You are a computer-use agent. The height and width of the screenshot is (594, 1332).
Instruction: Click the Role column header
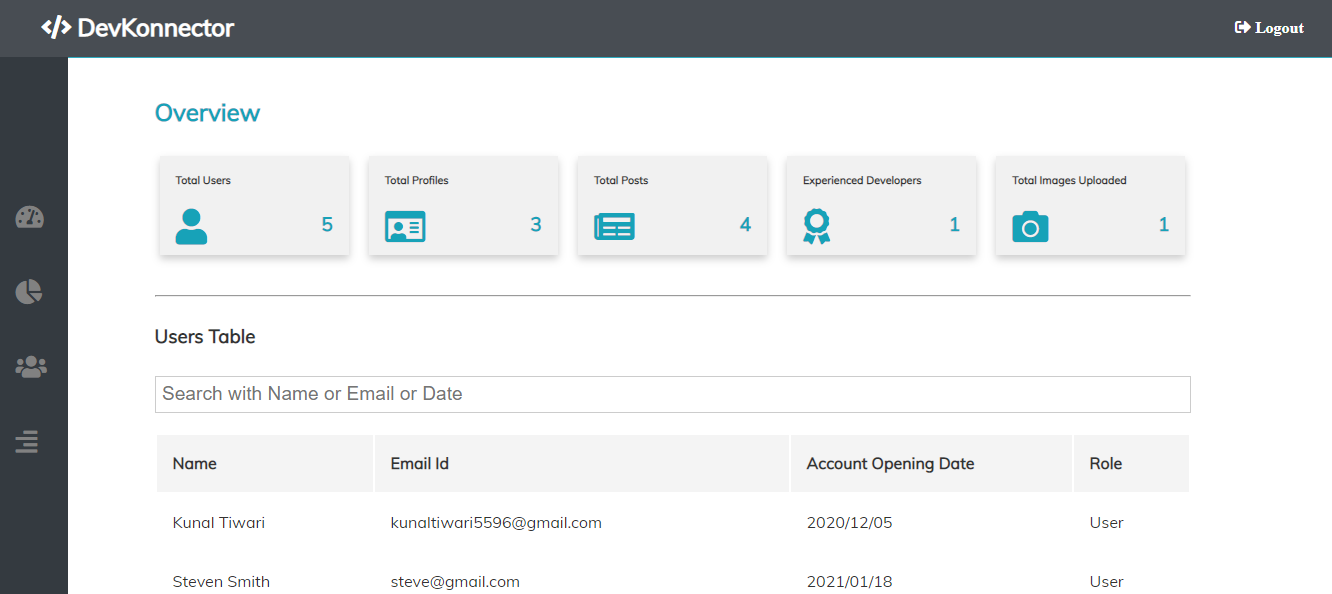click(1131, 463)
